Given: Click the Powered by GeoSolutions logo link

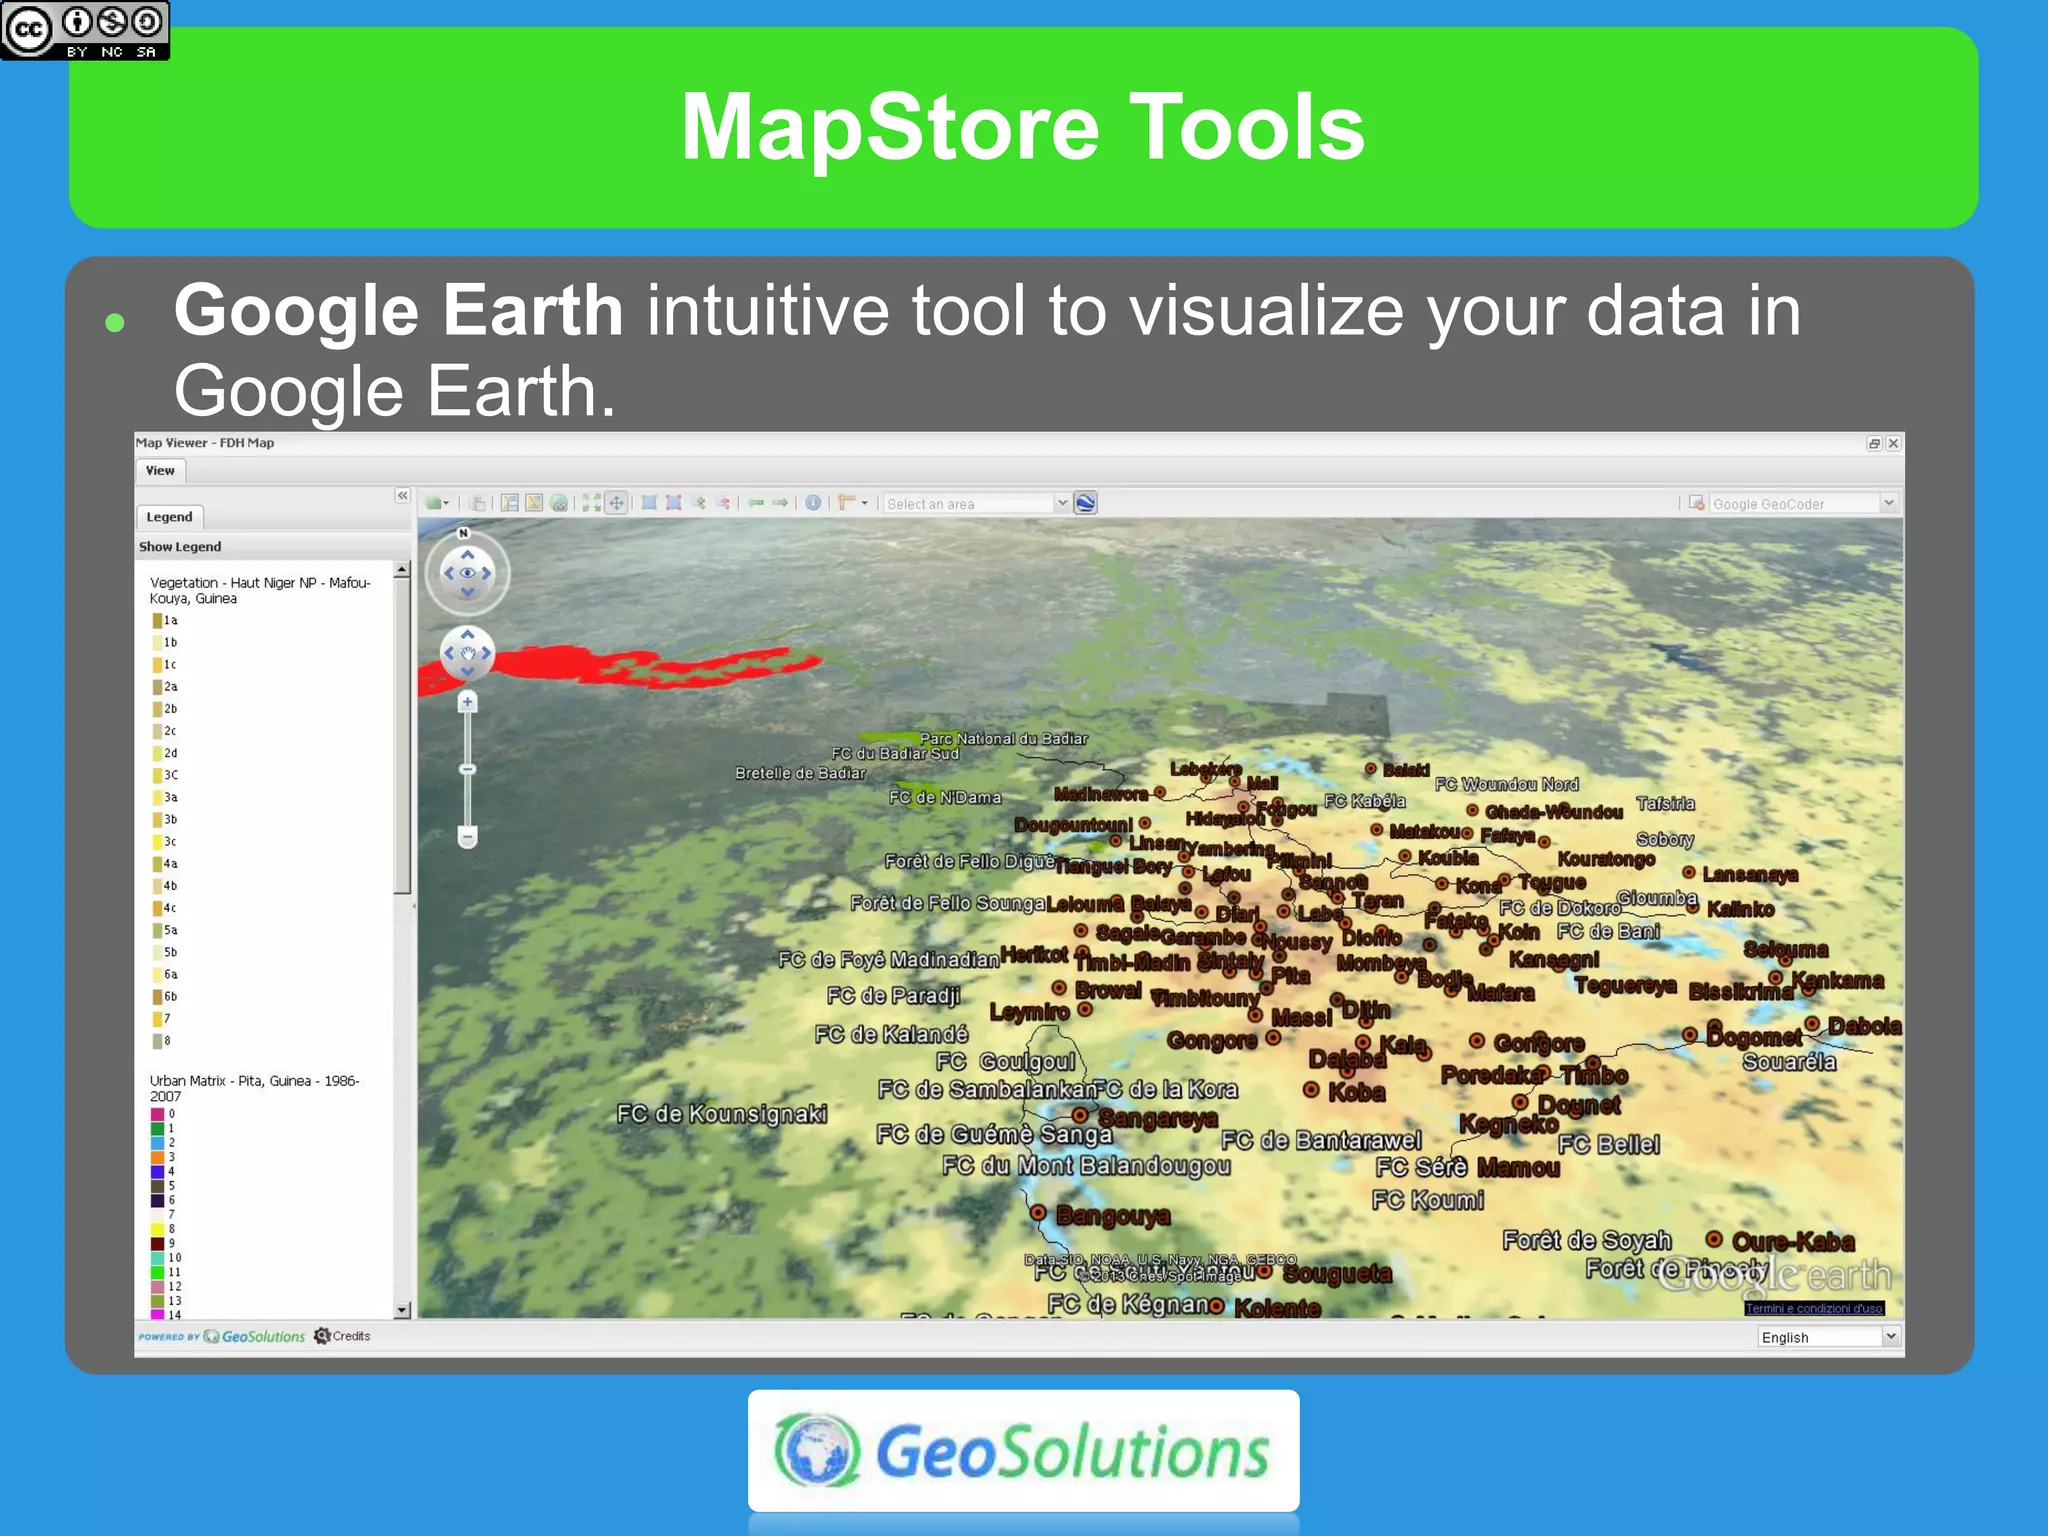Looking at the screenshot, I should click(x=222, y=1337).
